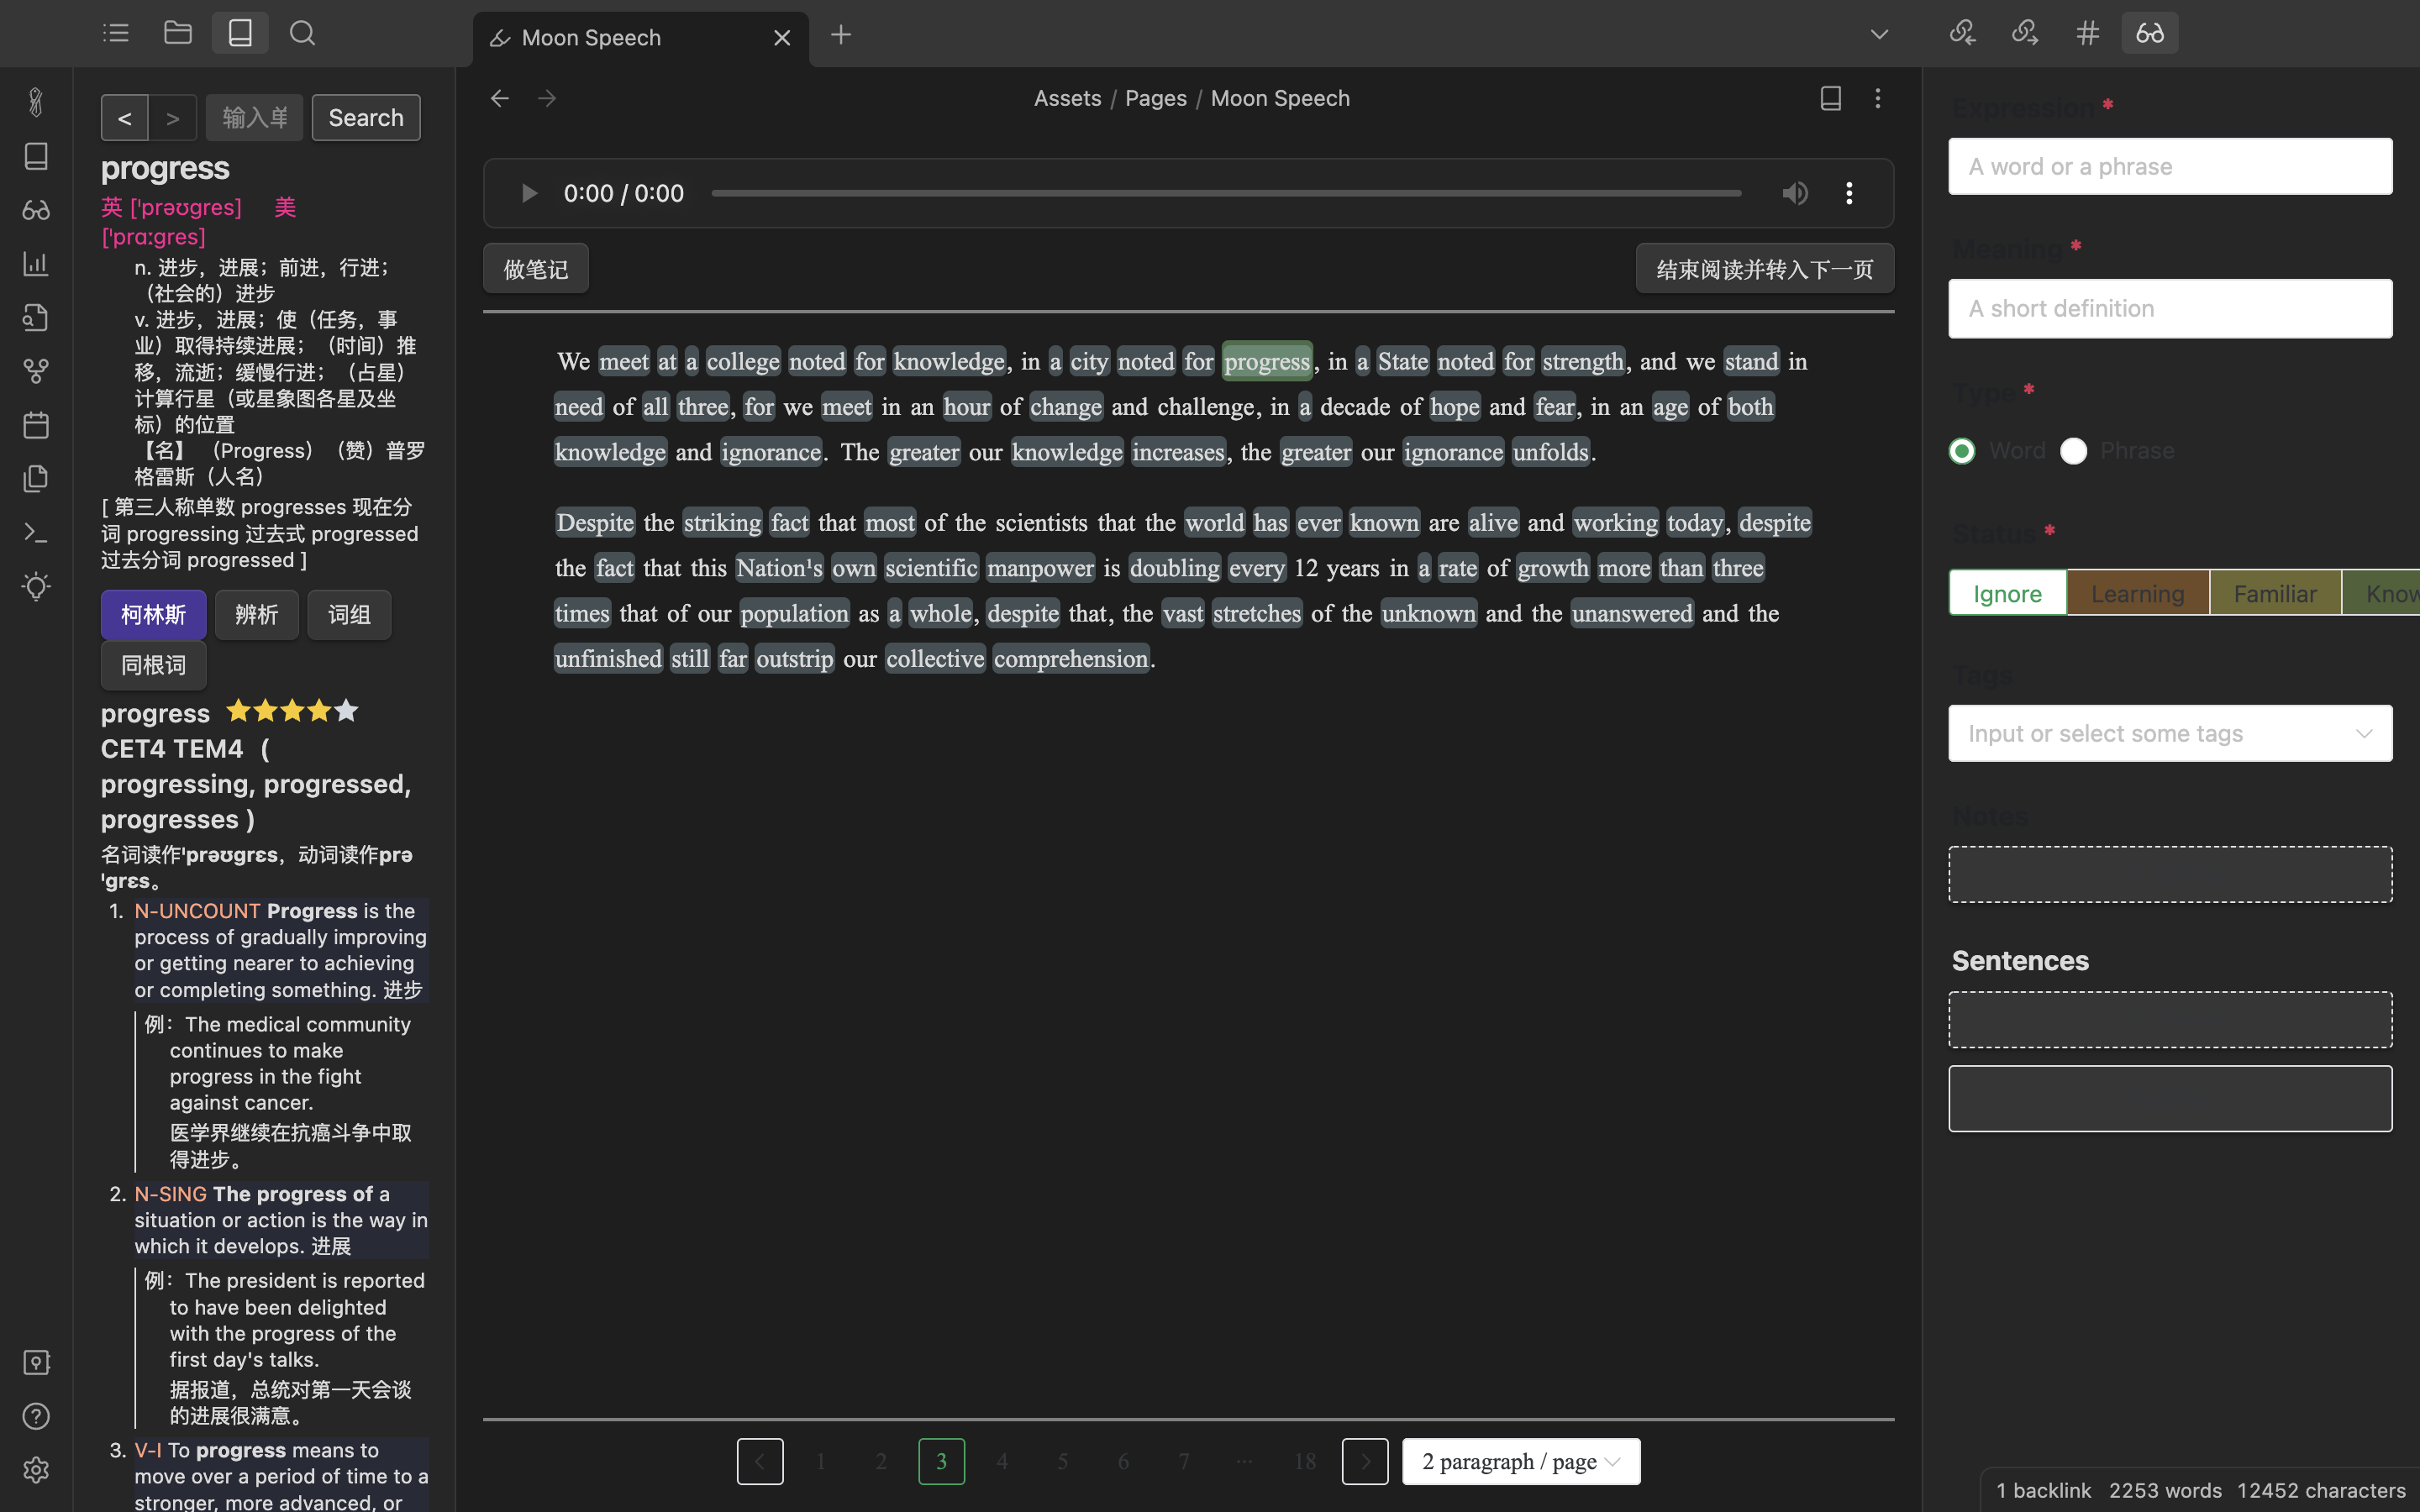Click the lightbulb icon in sidebar

click(x=36, y=586)
